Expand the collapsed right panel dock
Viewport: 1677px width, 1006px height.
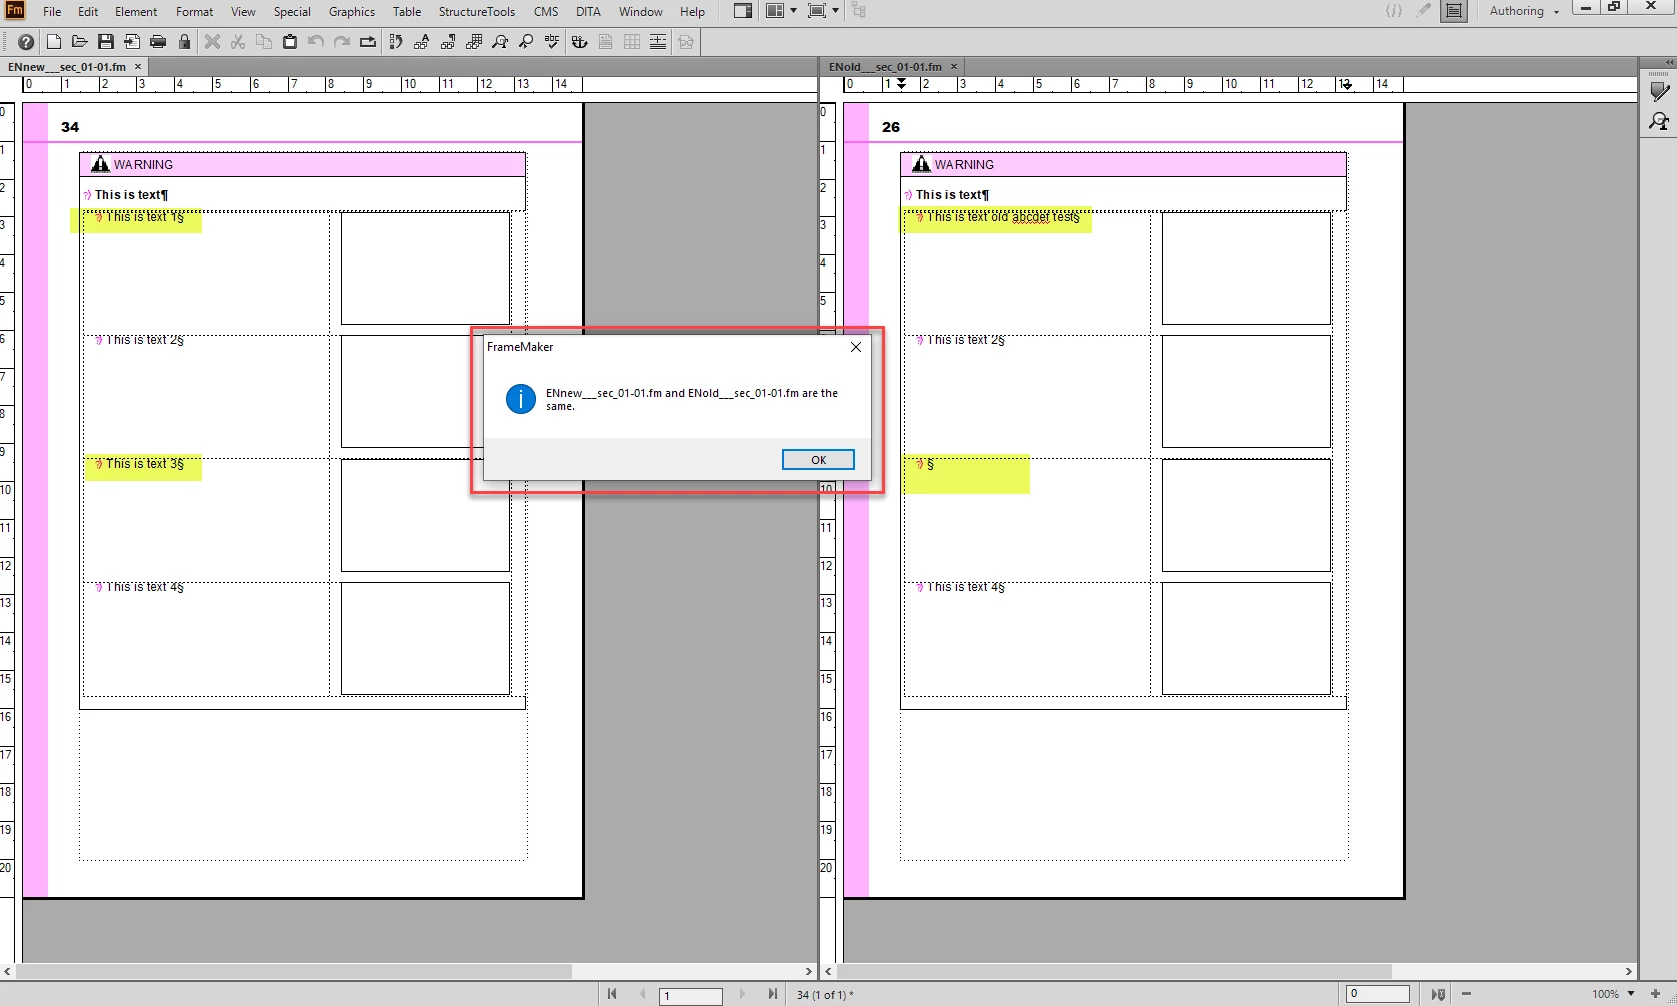(x=1668, y=62)
